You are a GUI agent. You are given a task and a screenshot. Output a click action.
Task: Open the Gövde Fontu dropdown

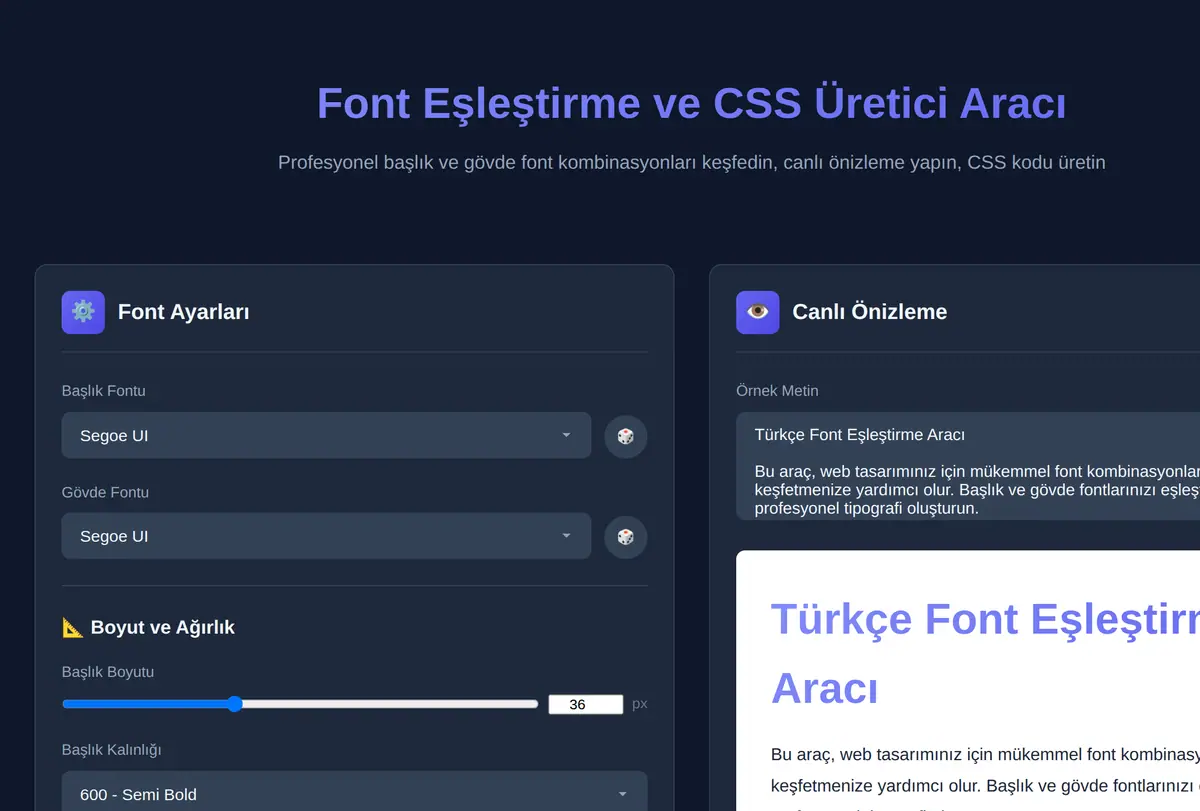(x=326, y=537)
